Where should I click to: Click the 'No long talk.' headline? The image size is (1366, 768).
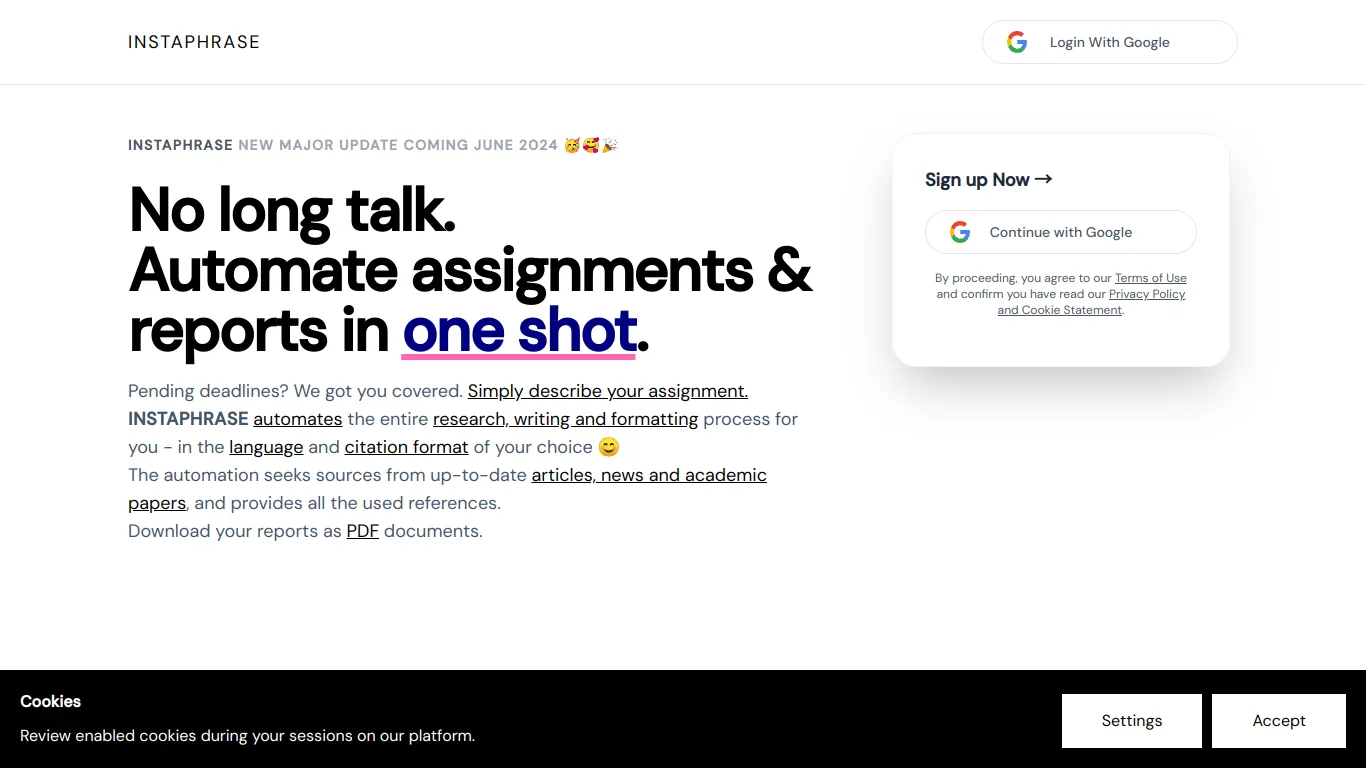pyautogui.click(x=293, y=211)
